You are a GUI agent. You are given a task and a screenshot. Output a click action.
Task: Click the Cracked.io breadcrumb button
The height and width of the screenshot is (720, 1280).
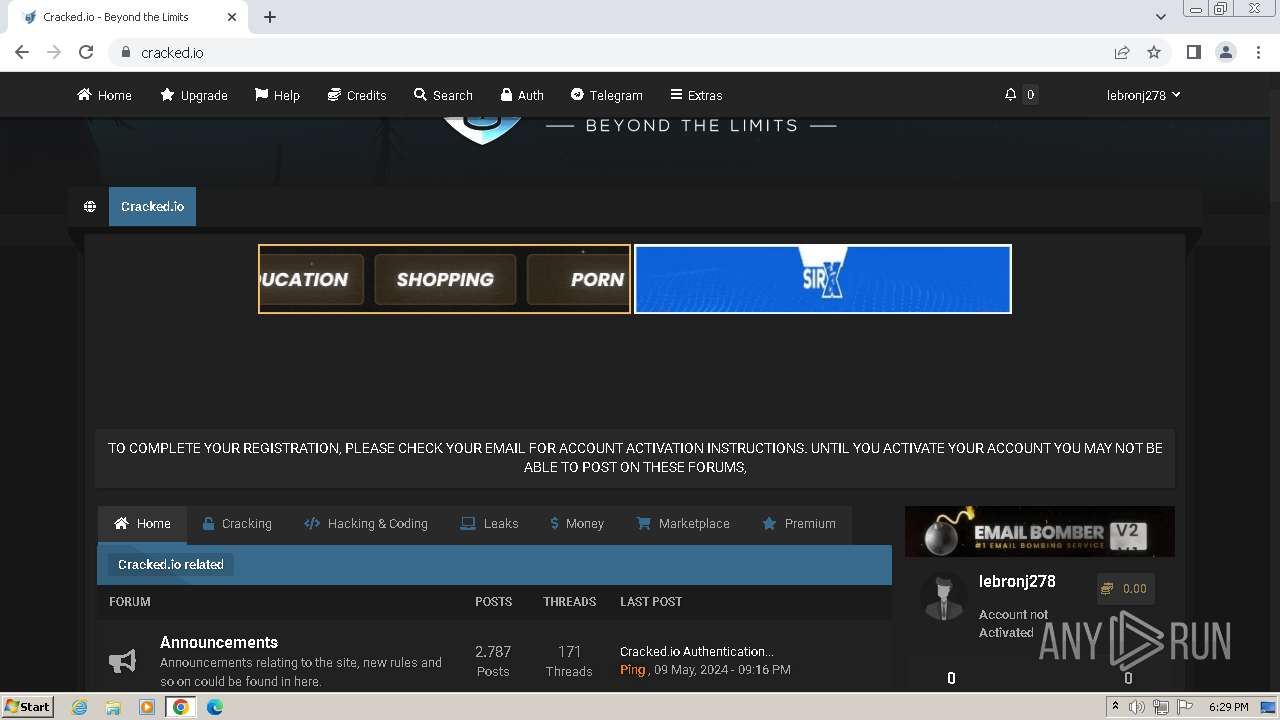152,206
